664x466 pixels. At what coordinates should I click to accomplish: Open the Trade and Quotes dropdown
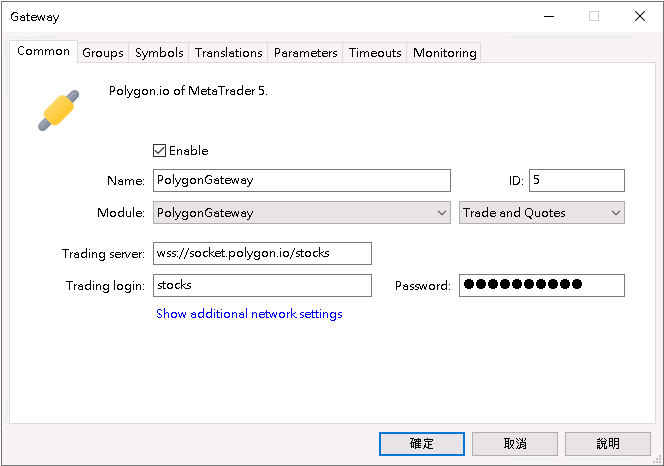[542, 213]
